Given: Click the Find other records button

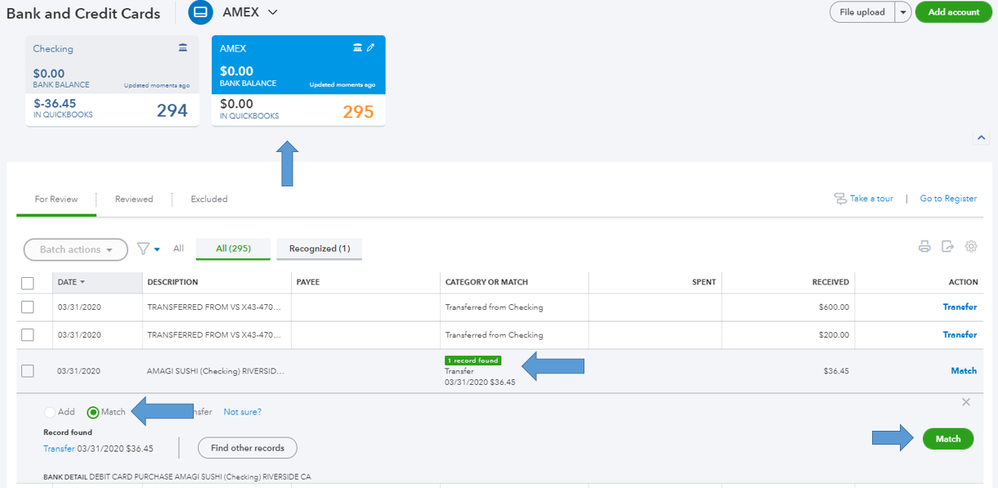Looking at the screenshot, I should pyautogui.click(x=248, y=448).
